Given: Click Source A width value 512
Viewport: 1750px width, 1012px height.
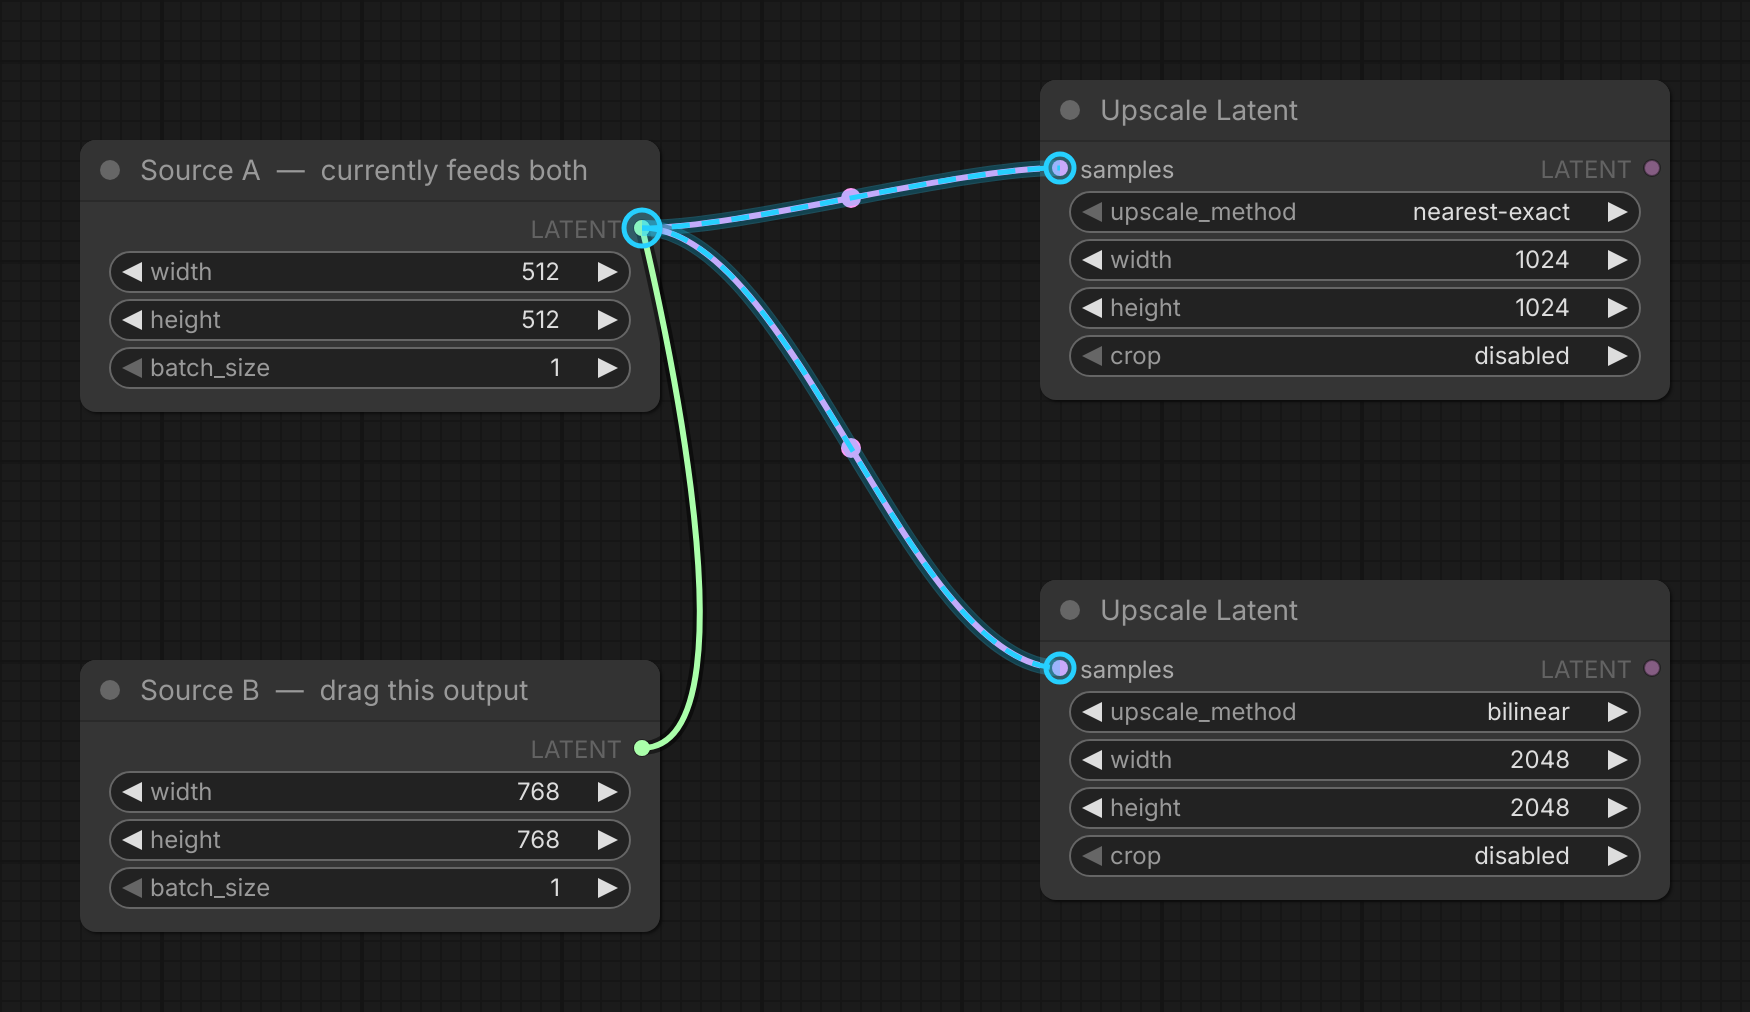Looking at the screenshot, I should pos(540,272).
